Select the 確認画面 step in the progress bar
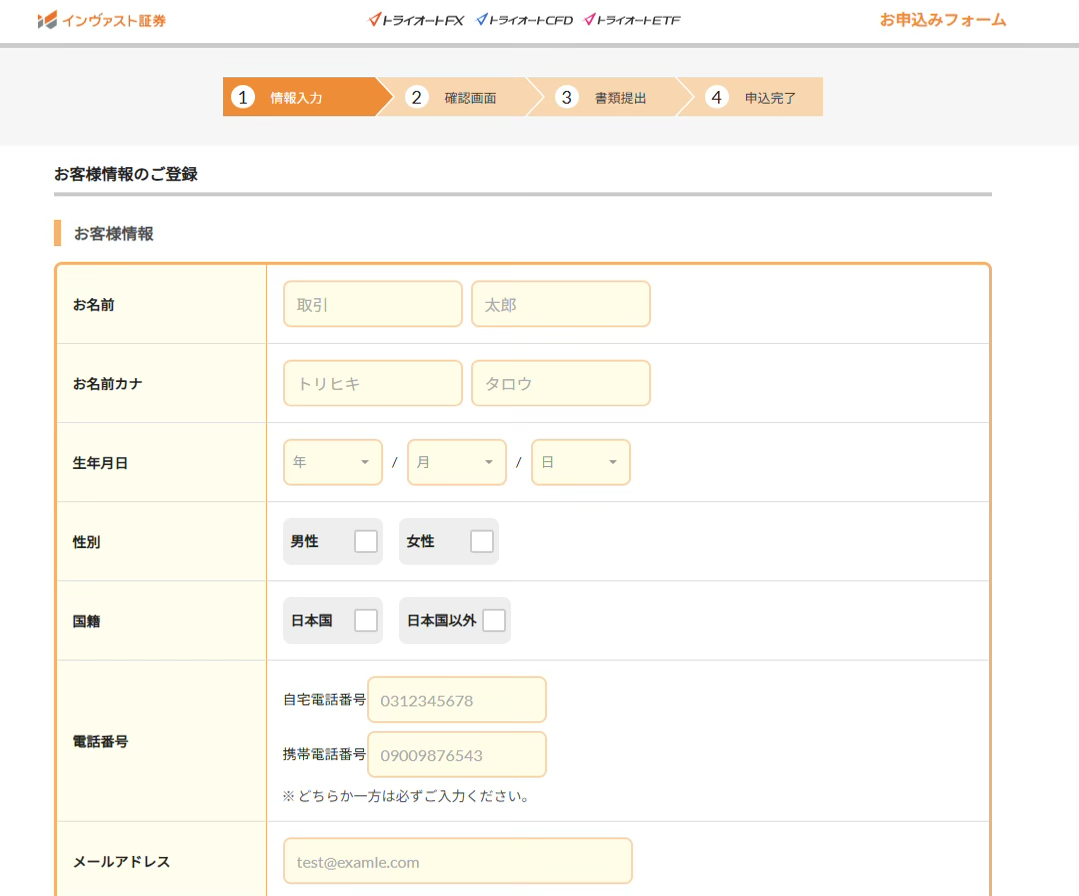 [x=460, y=97]
